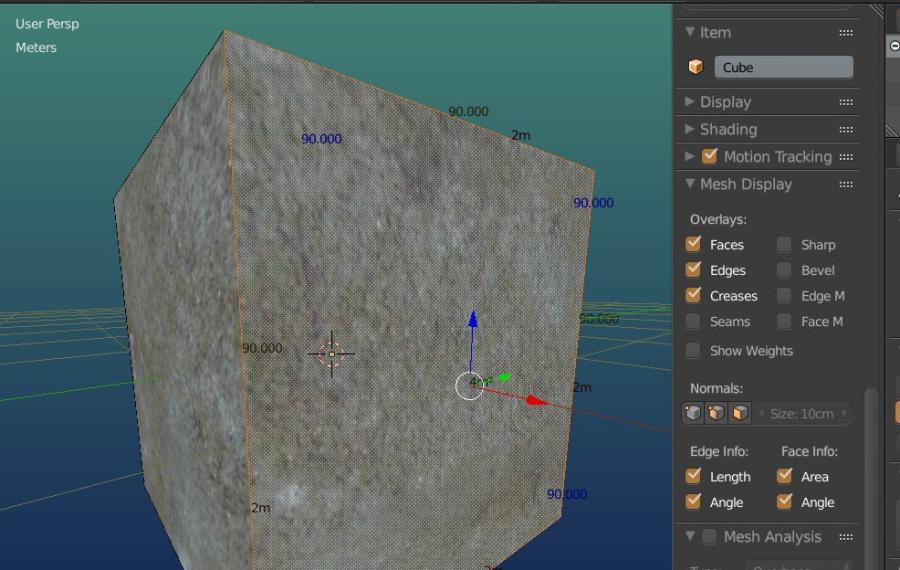Click the normals Size 10cm field
The width and height of the screenshot is (900, 570).
pos(802,413)
